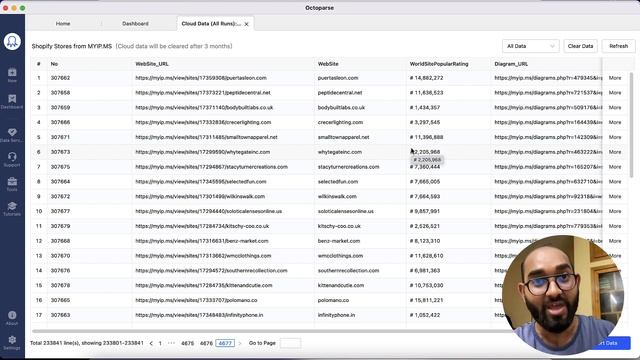
Task: Select Diagram_URL cell for puertasleon.com row
Action: (548, 78)
